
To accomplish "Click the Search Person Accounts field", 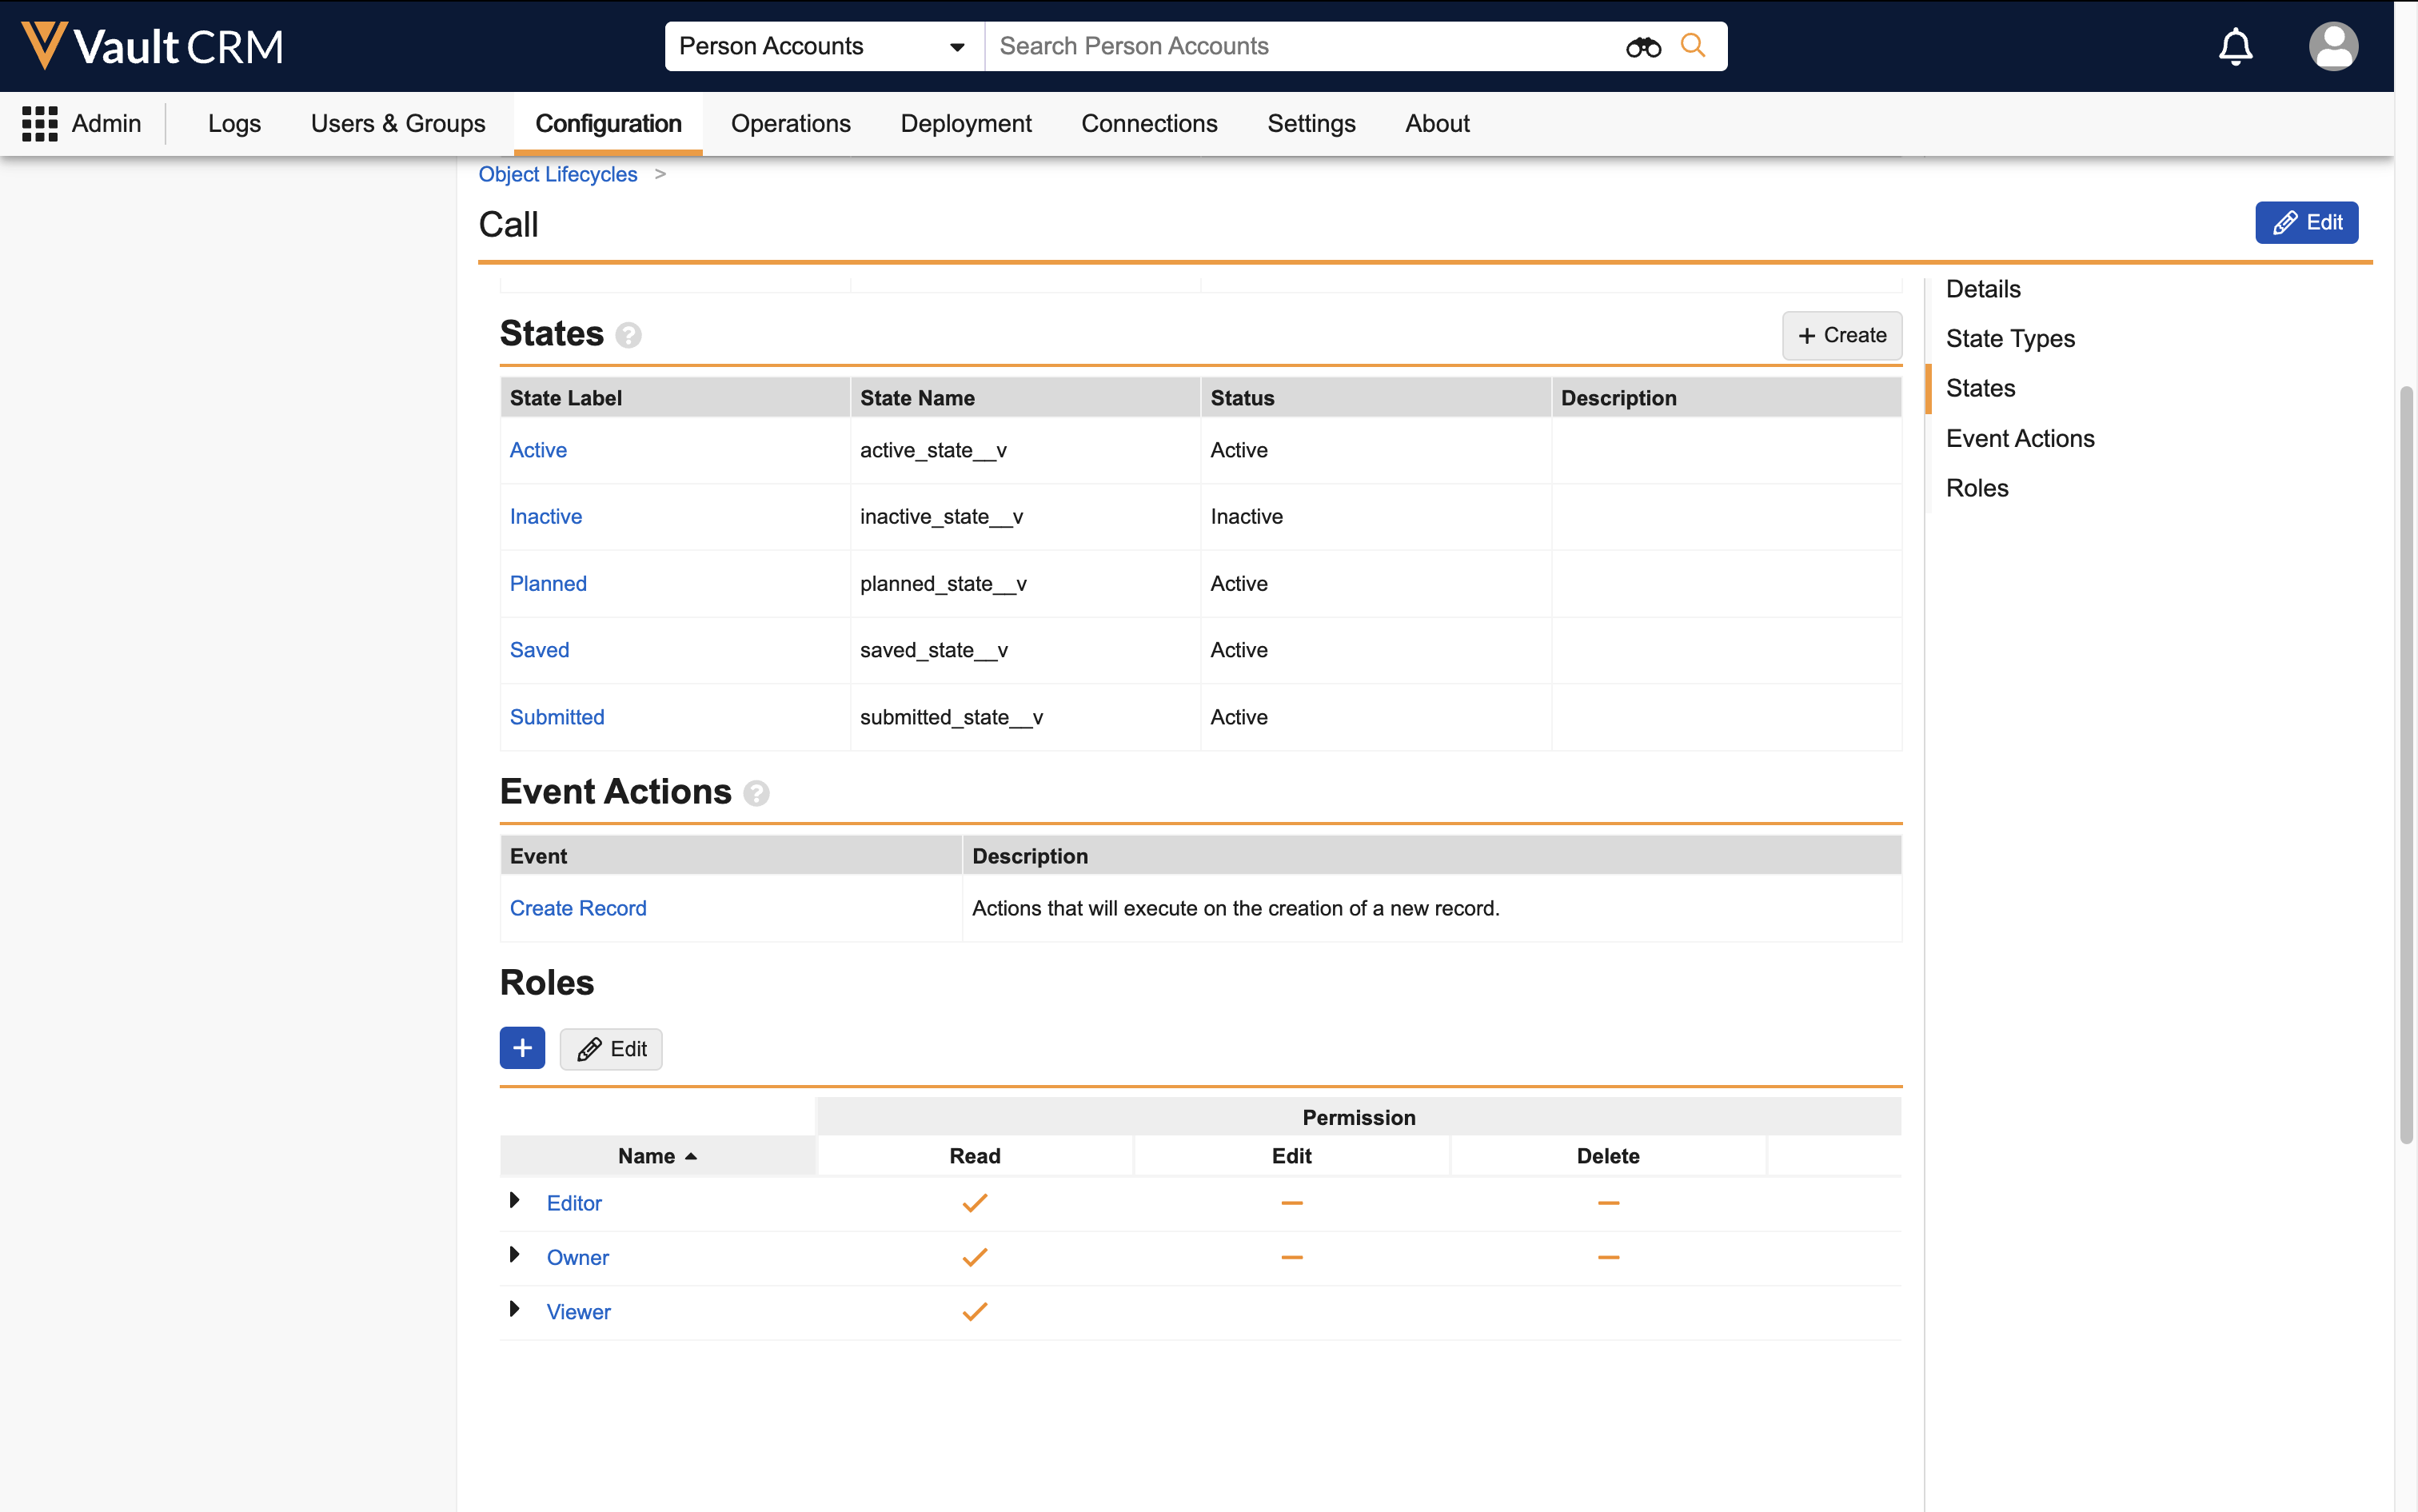I will tap(1300, 47).
